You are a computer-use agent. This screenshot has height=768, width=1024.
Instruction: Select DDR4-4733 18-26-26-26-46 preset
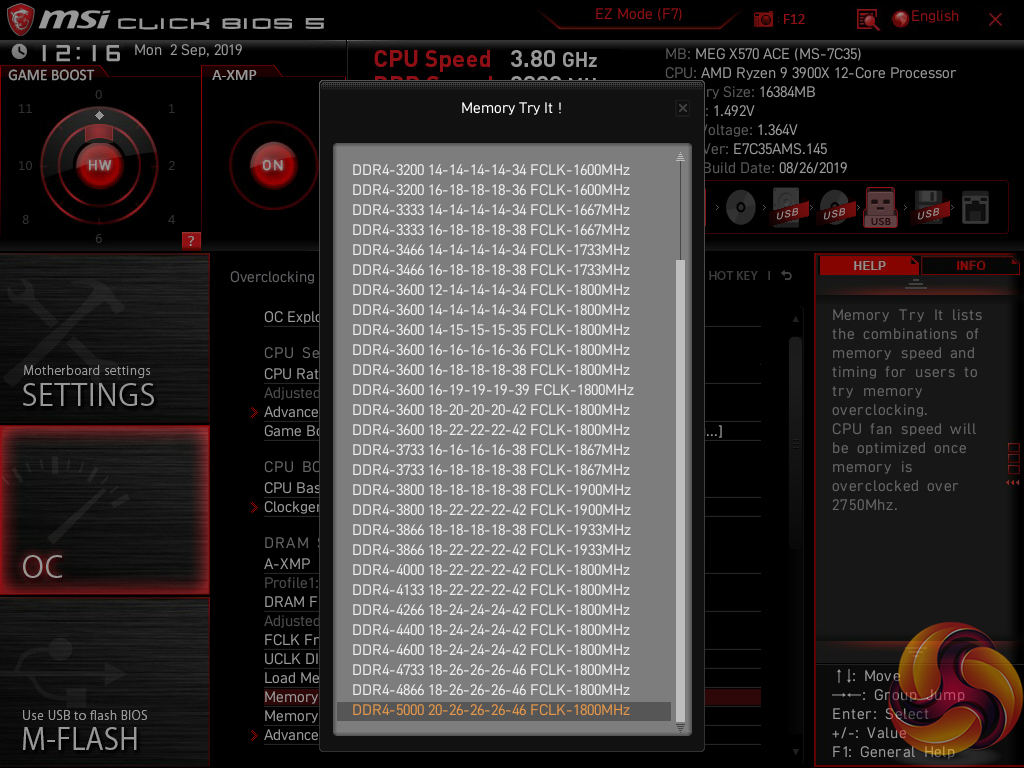coord(490,670)
